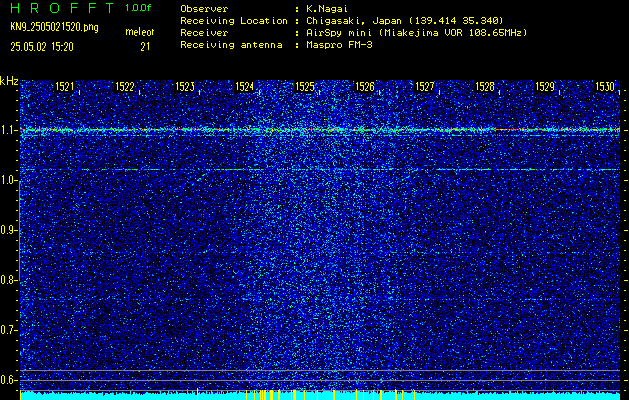Click the HROFFT title text

[61, 8]
